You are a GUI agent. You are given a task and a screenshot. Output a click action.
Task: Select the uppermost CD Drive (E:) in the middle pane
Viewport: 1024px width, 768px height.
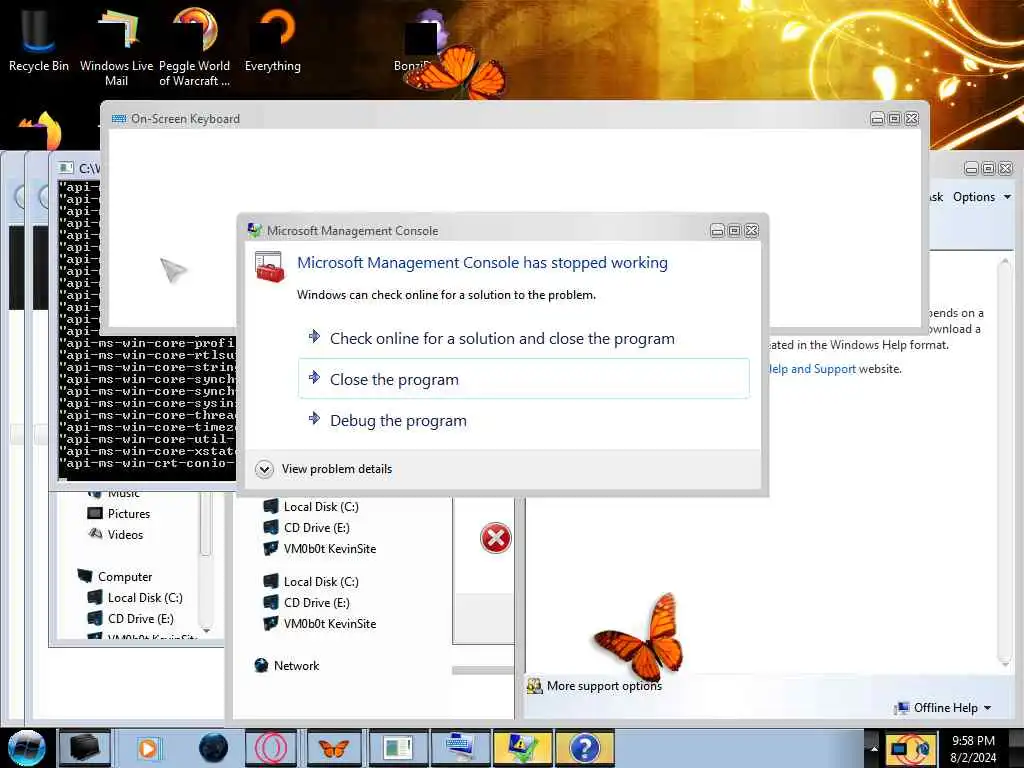pyautogui.click(x=306, y=528)
